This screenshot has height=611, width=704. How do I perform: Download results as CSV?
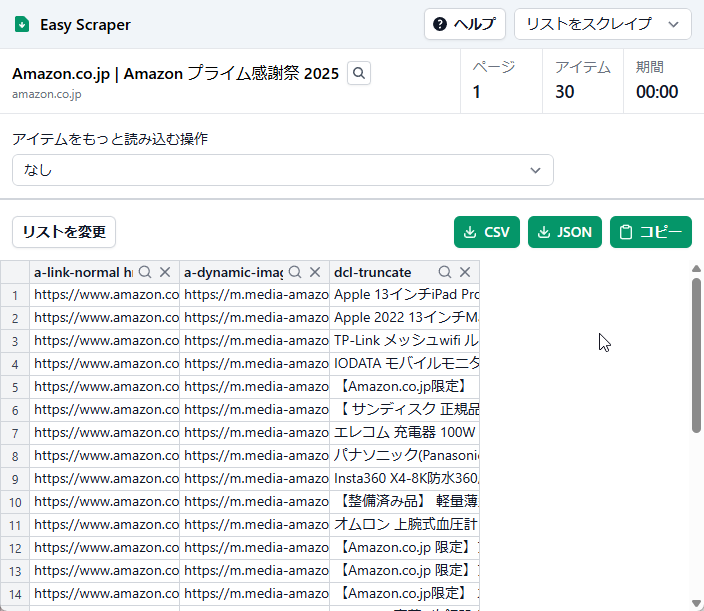coord(487,232)
